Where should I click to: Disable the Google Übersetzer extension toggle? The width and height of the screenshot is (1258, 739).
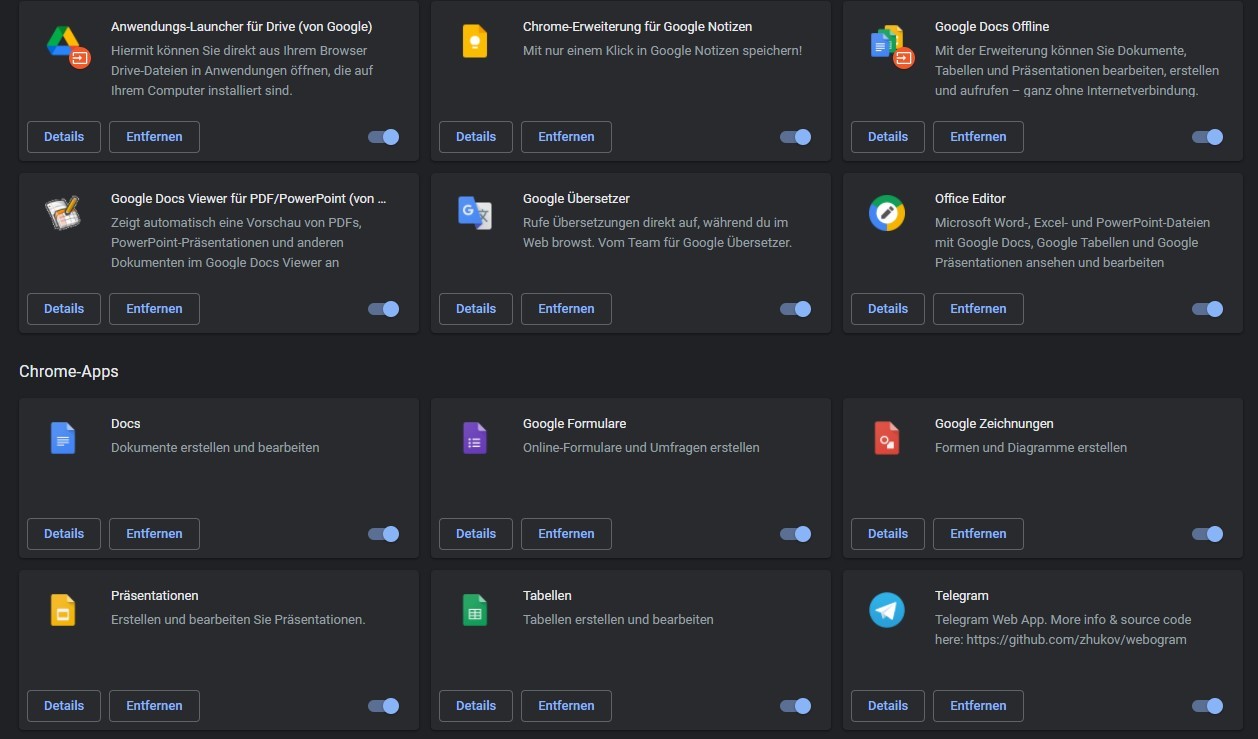pos(796,309)
